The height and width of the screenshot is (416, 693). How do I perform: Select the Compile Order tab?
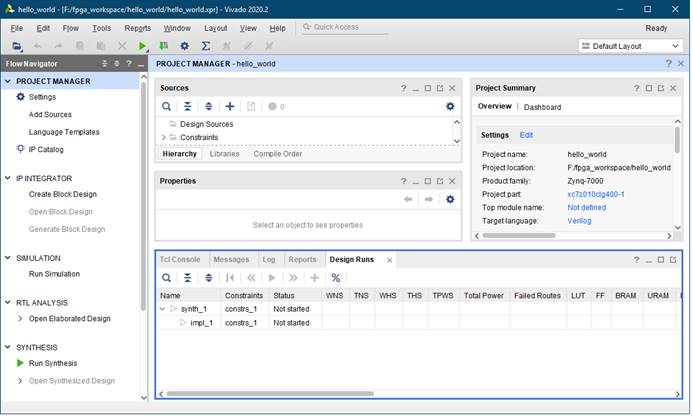click(x=278, y=154)
